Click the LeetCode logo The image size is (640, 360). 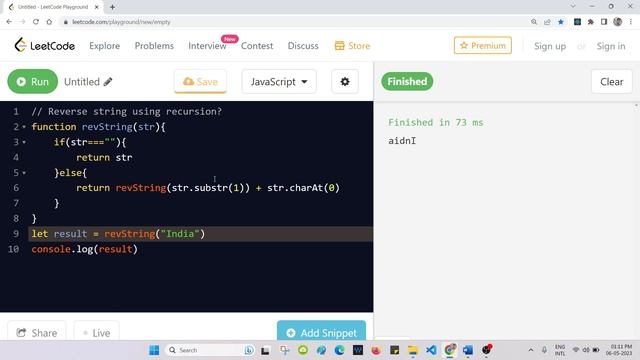pos(44,45)
